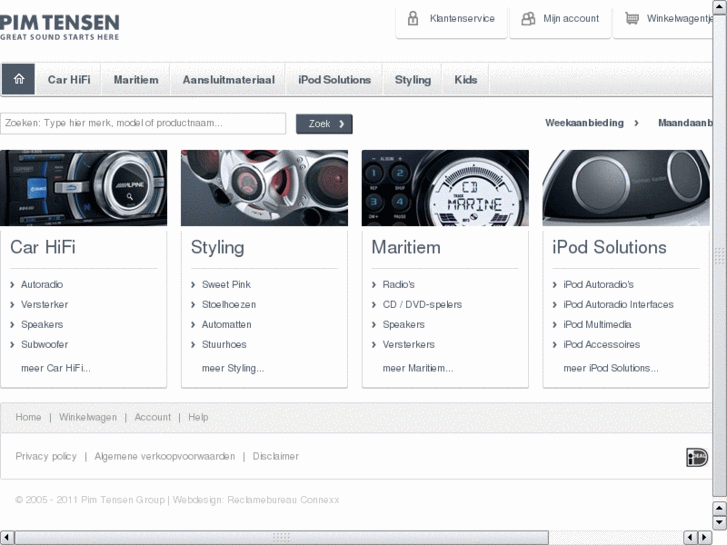Image resolution: width=727 pixels, height=545 pixels.
Task: Open iPod Accessoires link
Action: point(601,344)
